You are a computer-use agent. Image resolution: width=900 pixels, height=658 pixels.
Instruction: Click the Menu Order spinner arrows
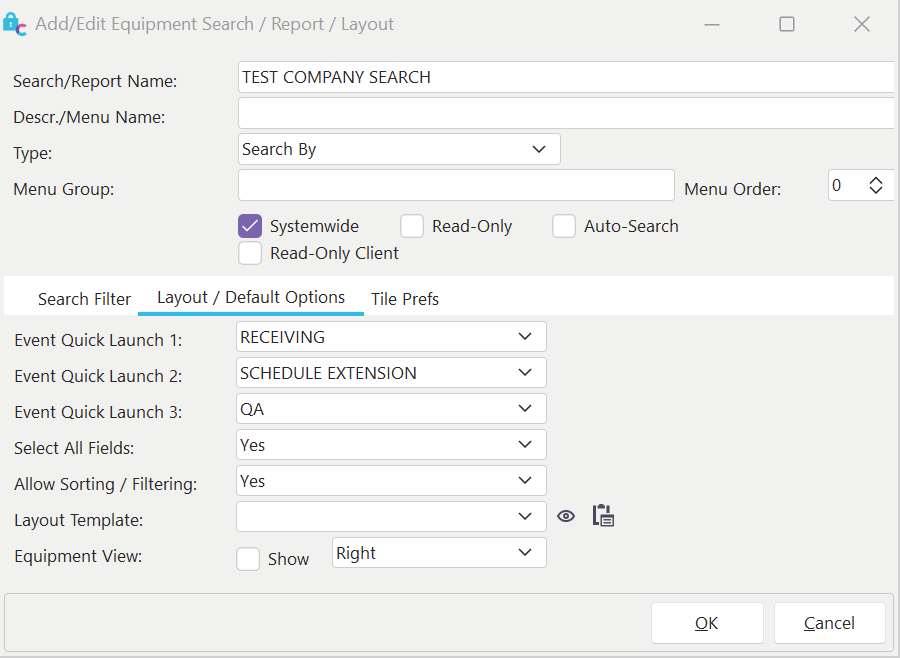876,185
